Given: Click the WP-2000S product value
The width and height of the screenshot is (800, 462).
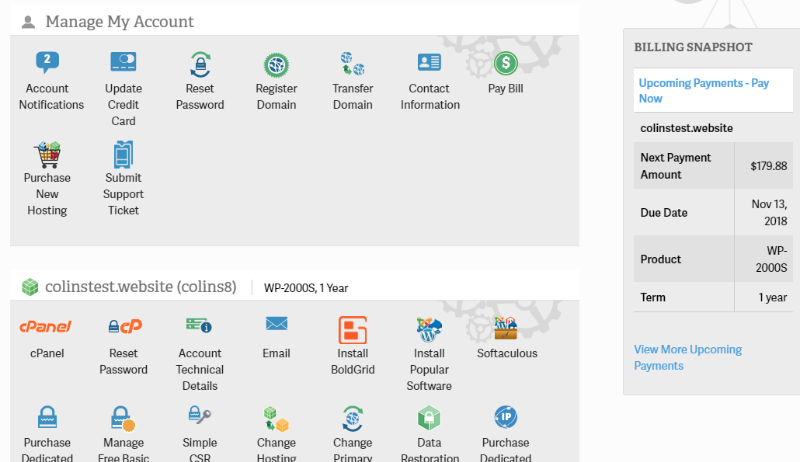Looking at the screenshot, I should tap(771, 259).
